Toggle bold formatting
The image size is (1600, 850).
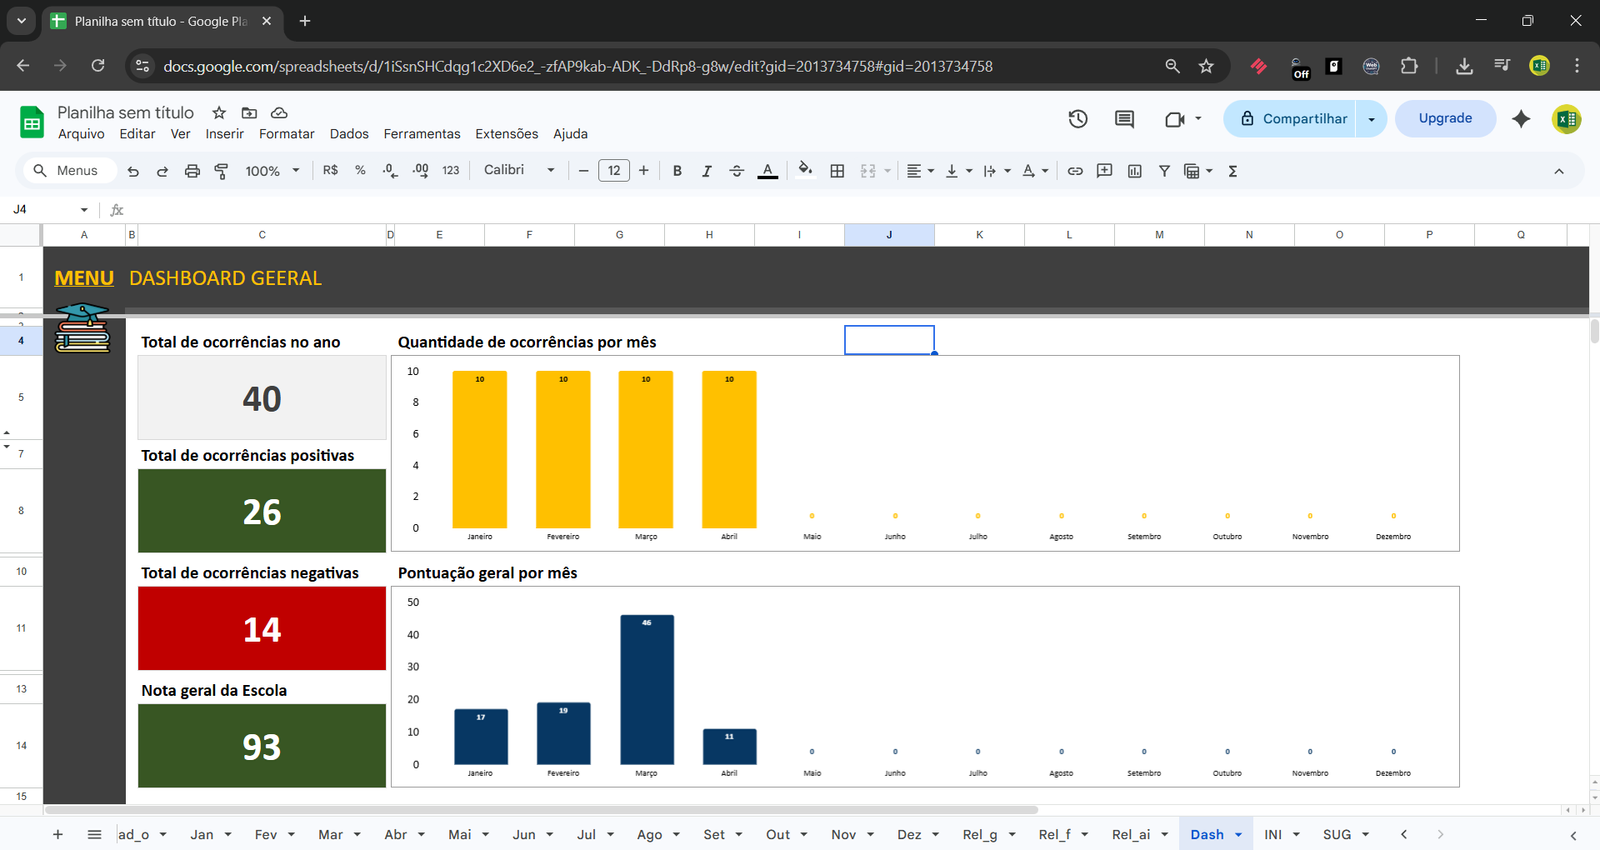(x=677, y=171)
